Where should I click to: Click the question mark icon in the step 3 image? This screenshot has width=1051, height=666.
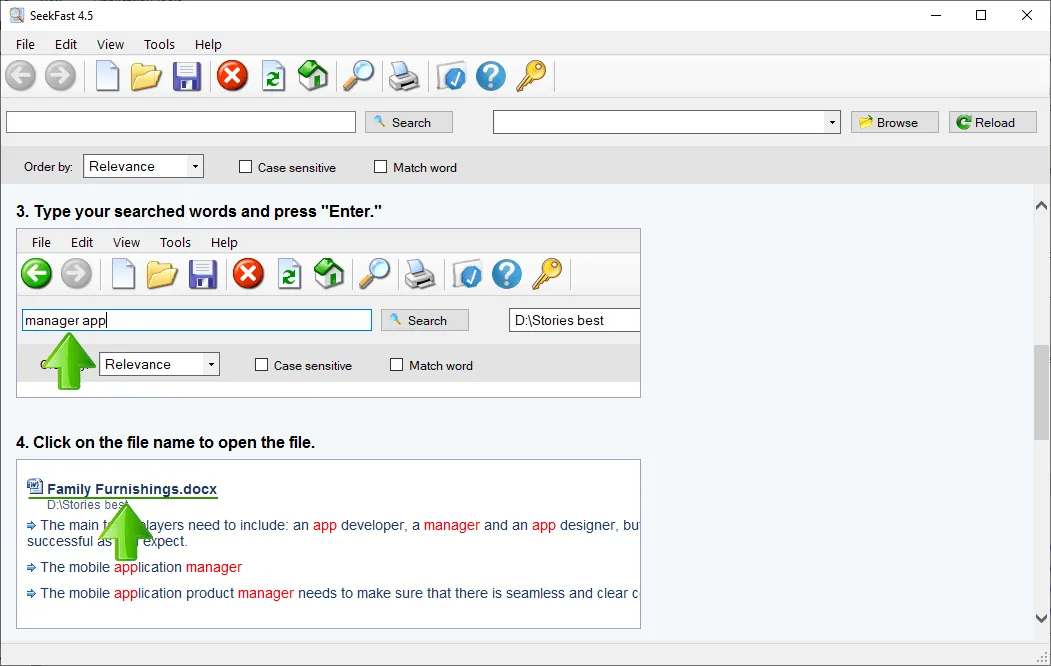pyautogui.click(x=507, y=274)
